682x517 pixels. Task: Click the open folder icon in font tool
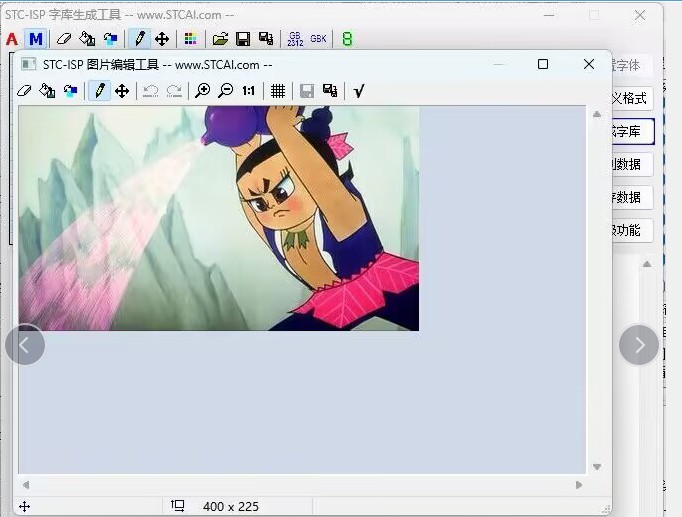click(220, 39)
